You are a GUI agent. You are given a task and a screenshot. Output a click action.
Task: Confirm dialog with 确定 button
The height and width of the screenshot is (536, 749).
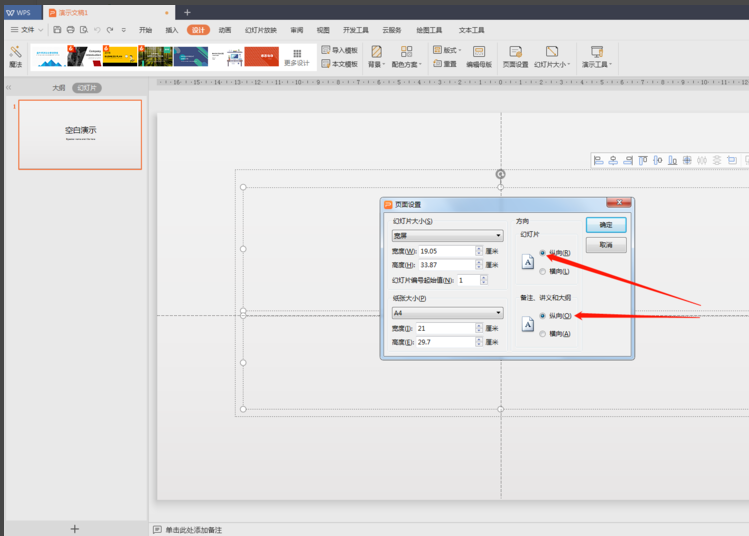coord(606,225)
